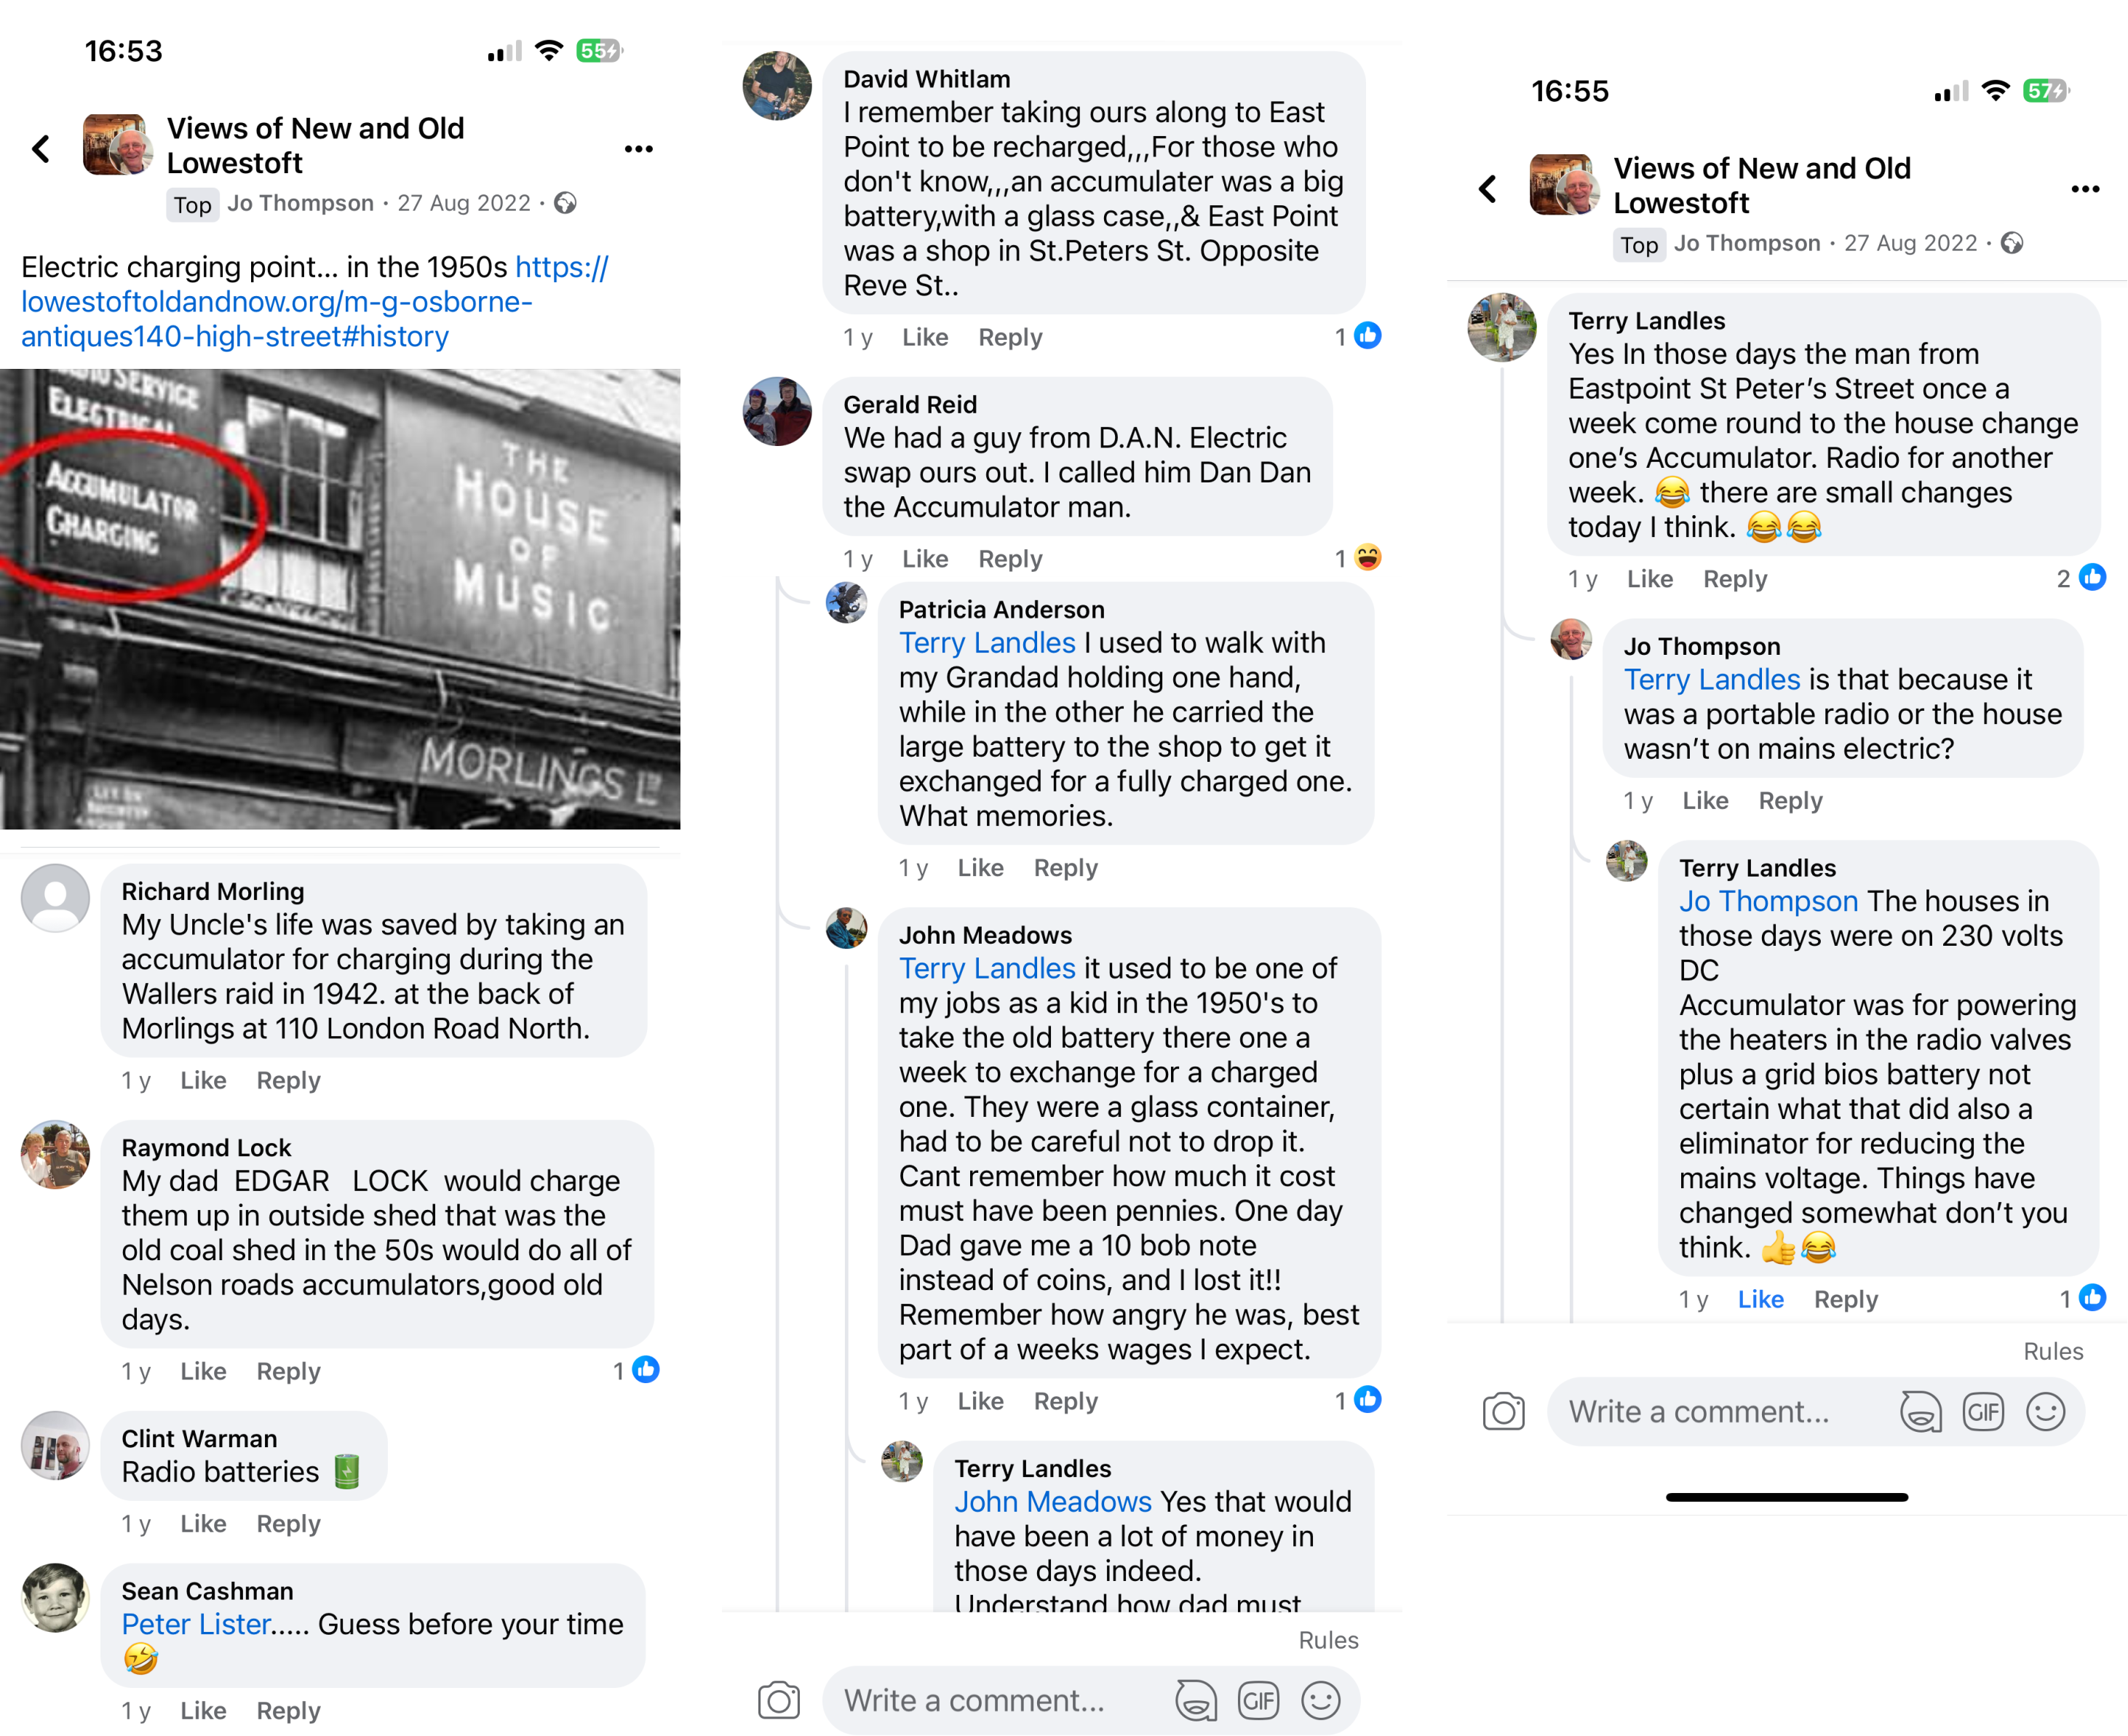Tap thumbs-up reaction on David Whitlam's comment

[1367, 336]
